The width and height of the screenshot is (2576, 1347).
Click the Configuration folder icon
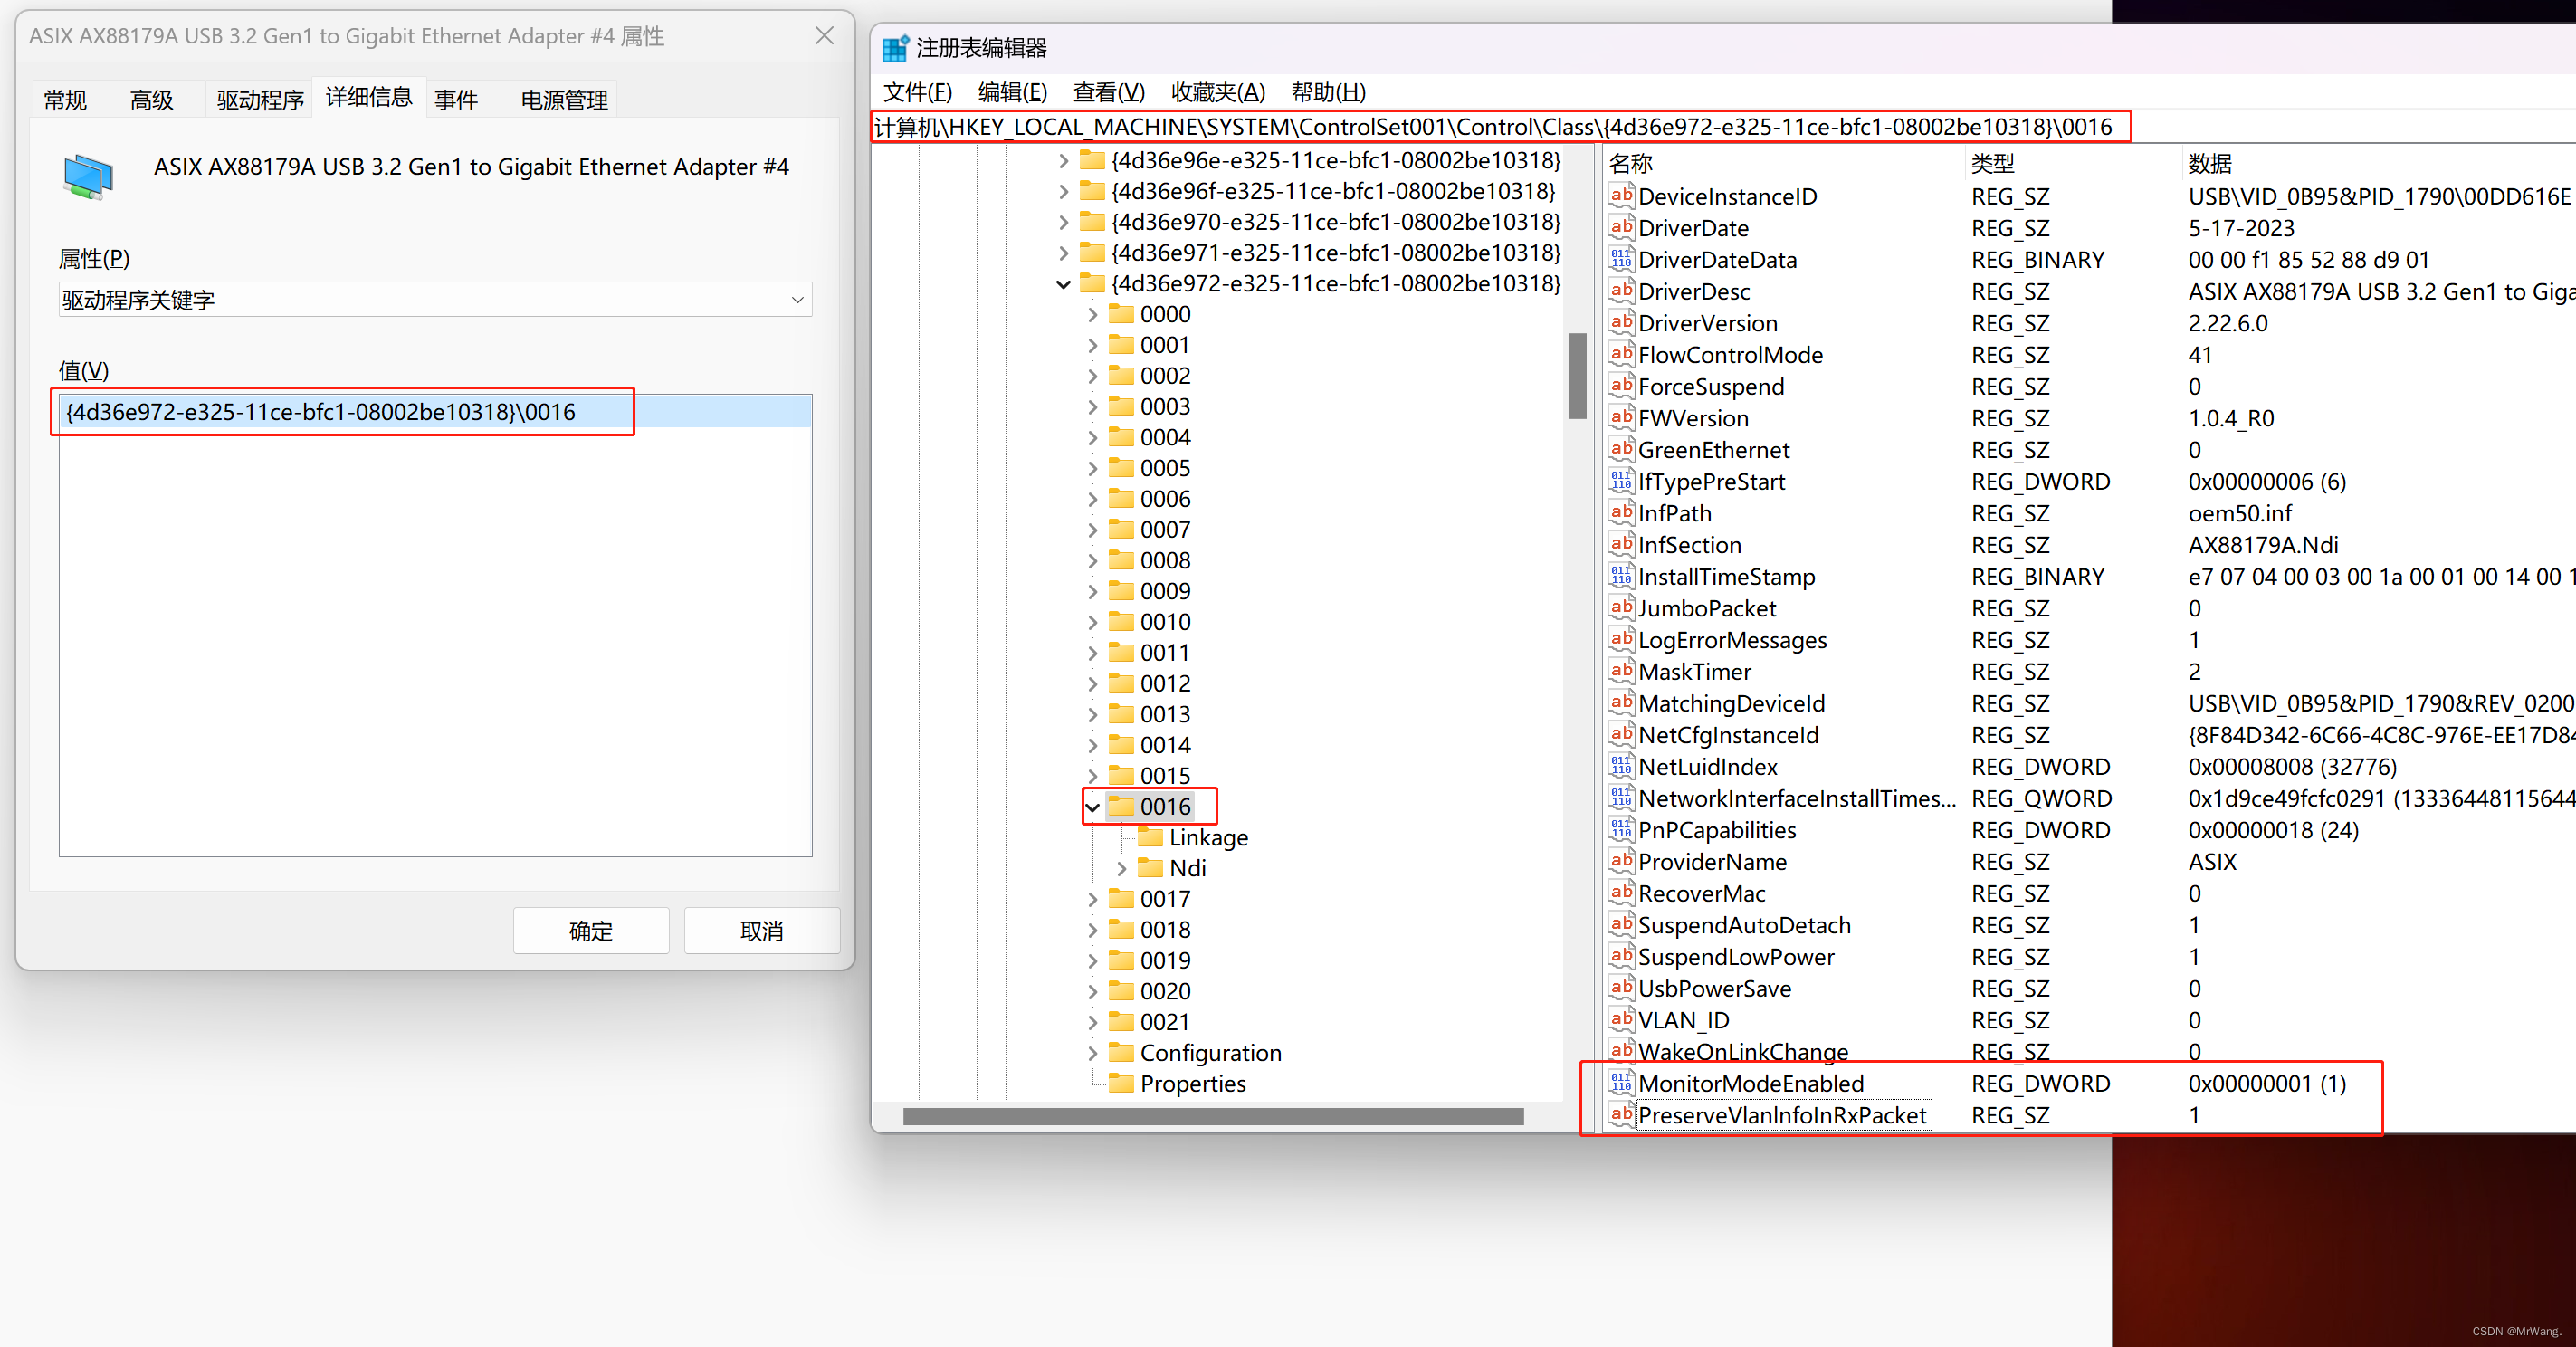[1122, 1052]
